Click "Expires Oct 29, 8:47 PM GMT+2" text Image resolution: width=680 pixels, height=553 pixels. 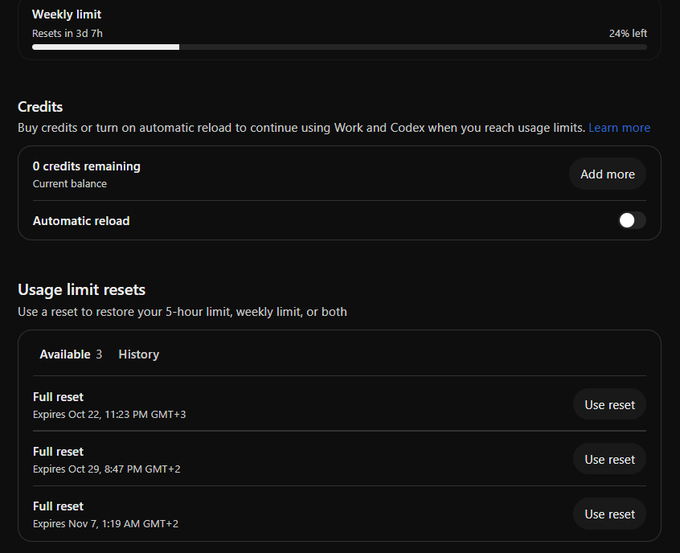pyautogui.click(x=107, y=469)
